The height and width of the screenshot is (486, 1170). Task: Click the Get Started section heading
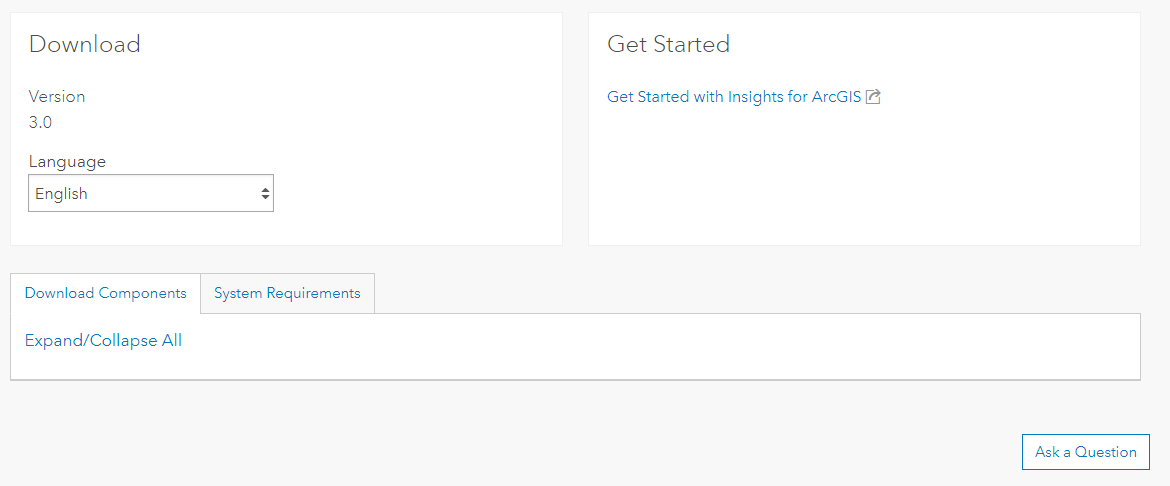668,44
